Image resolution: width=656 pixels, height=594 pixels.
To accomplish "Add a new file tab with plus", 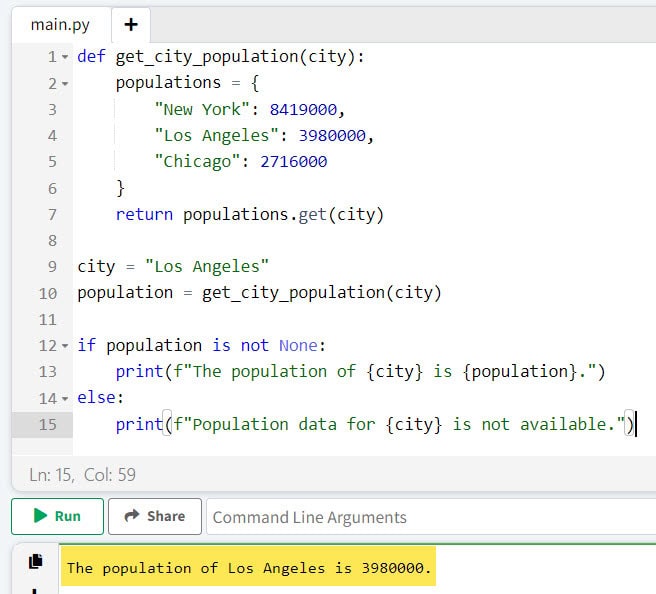I will pyautogui.click(x=131, y=25).
